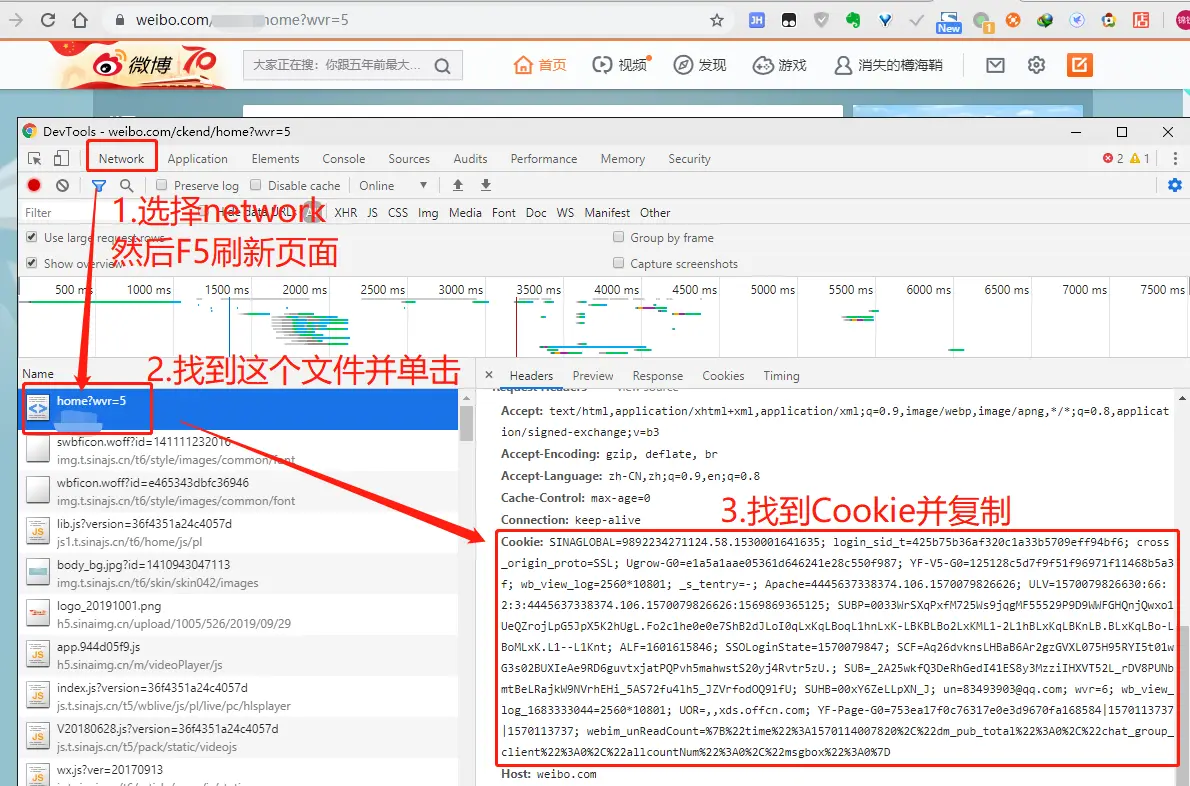The width and height of the screenshot is (1190, 786).
Task: Click the orange compose post icon
Action: [x=1079, y=65]
